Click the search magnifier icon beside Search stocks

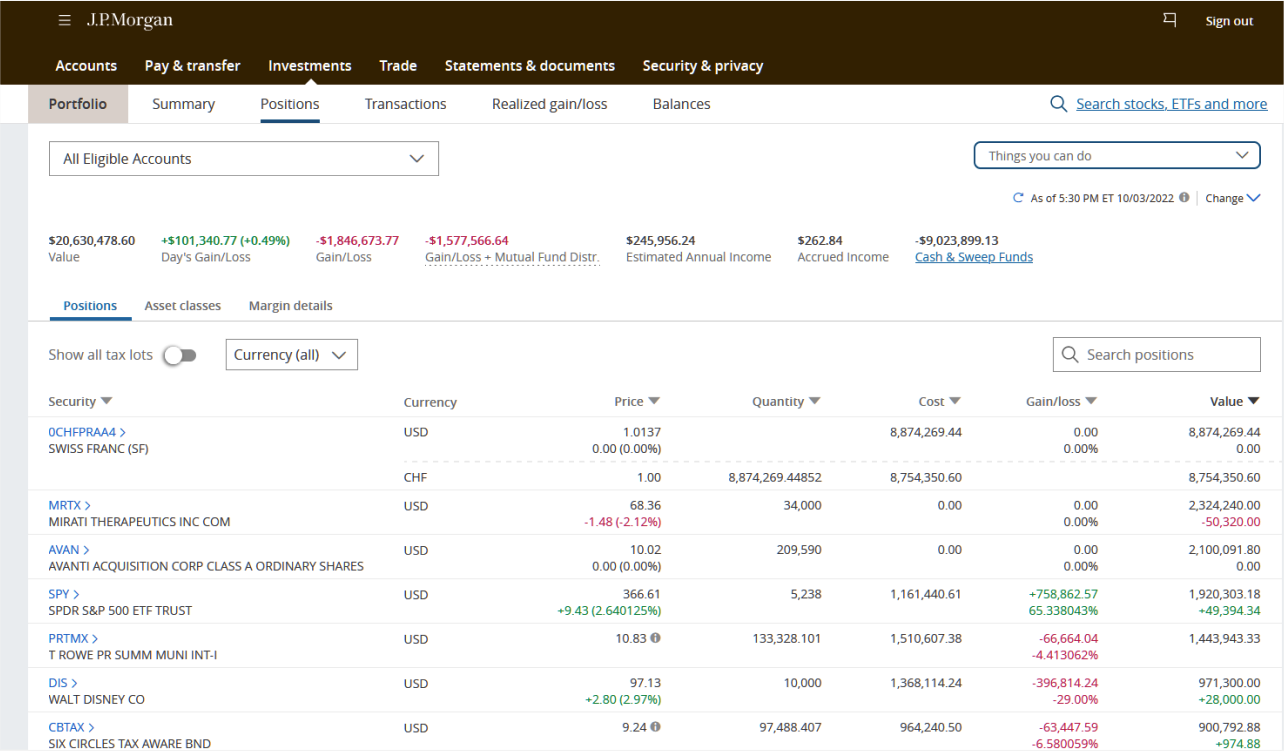pyautogui.click(x=1058, y=104)
